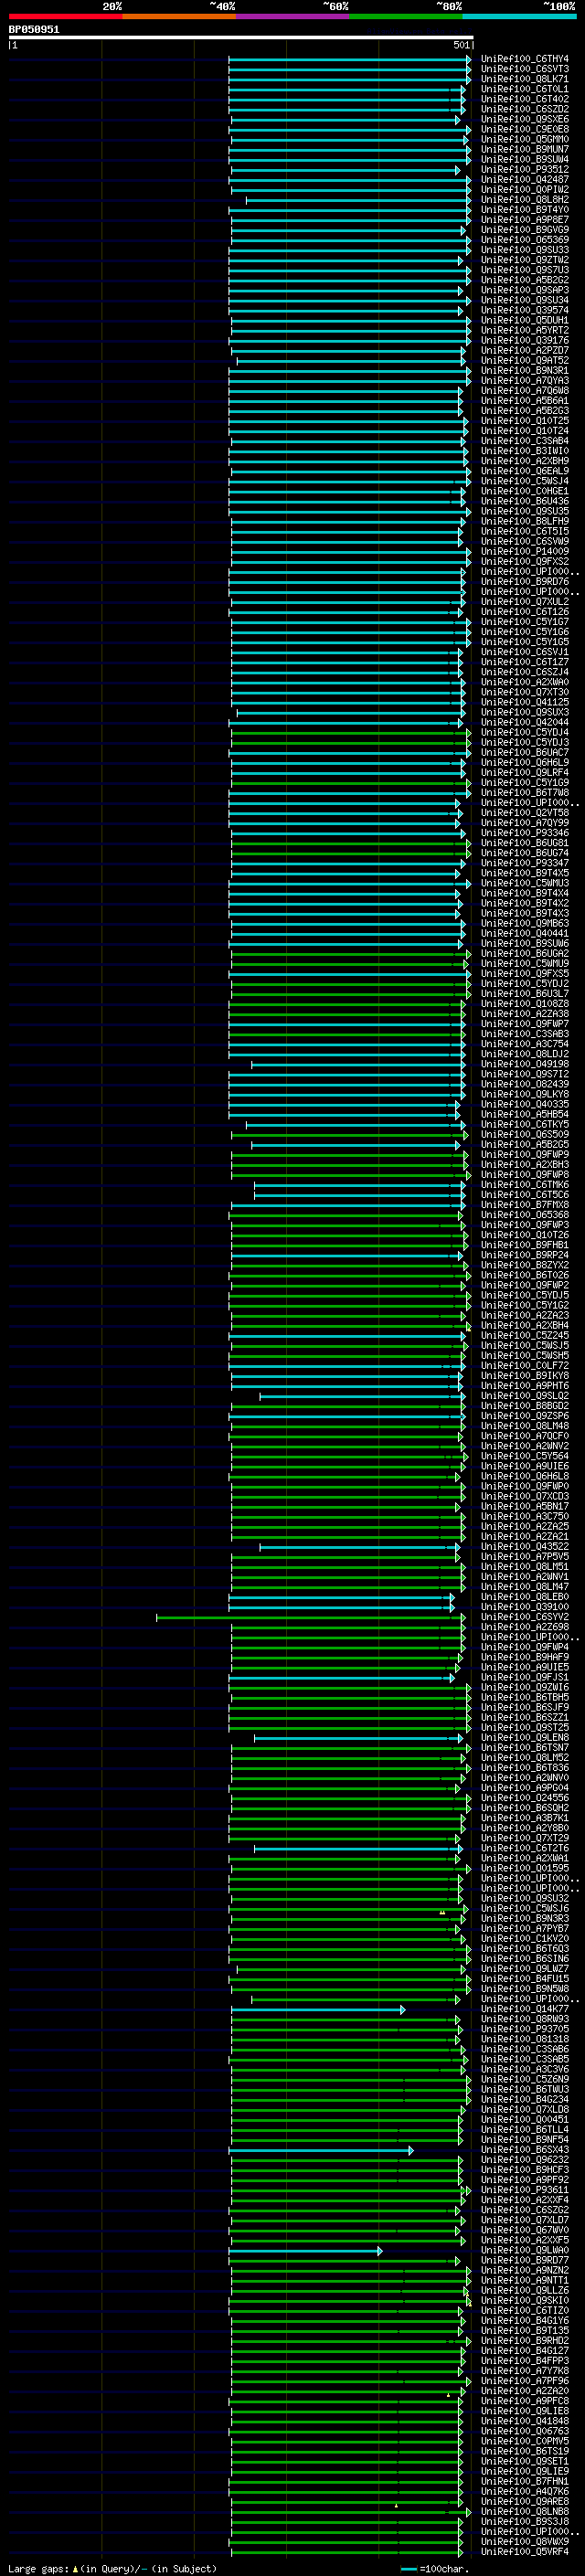Image resolution: width=585 pixels, height=2576 pixels.
Task: Select the UniRef100_Q5VRF4 hit label
Action: [x=524, y=2552]
